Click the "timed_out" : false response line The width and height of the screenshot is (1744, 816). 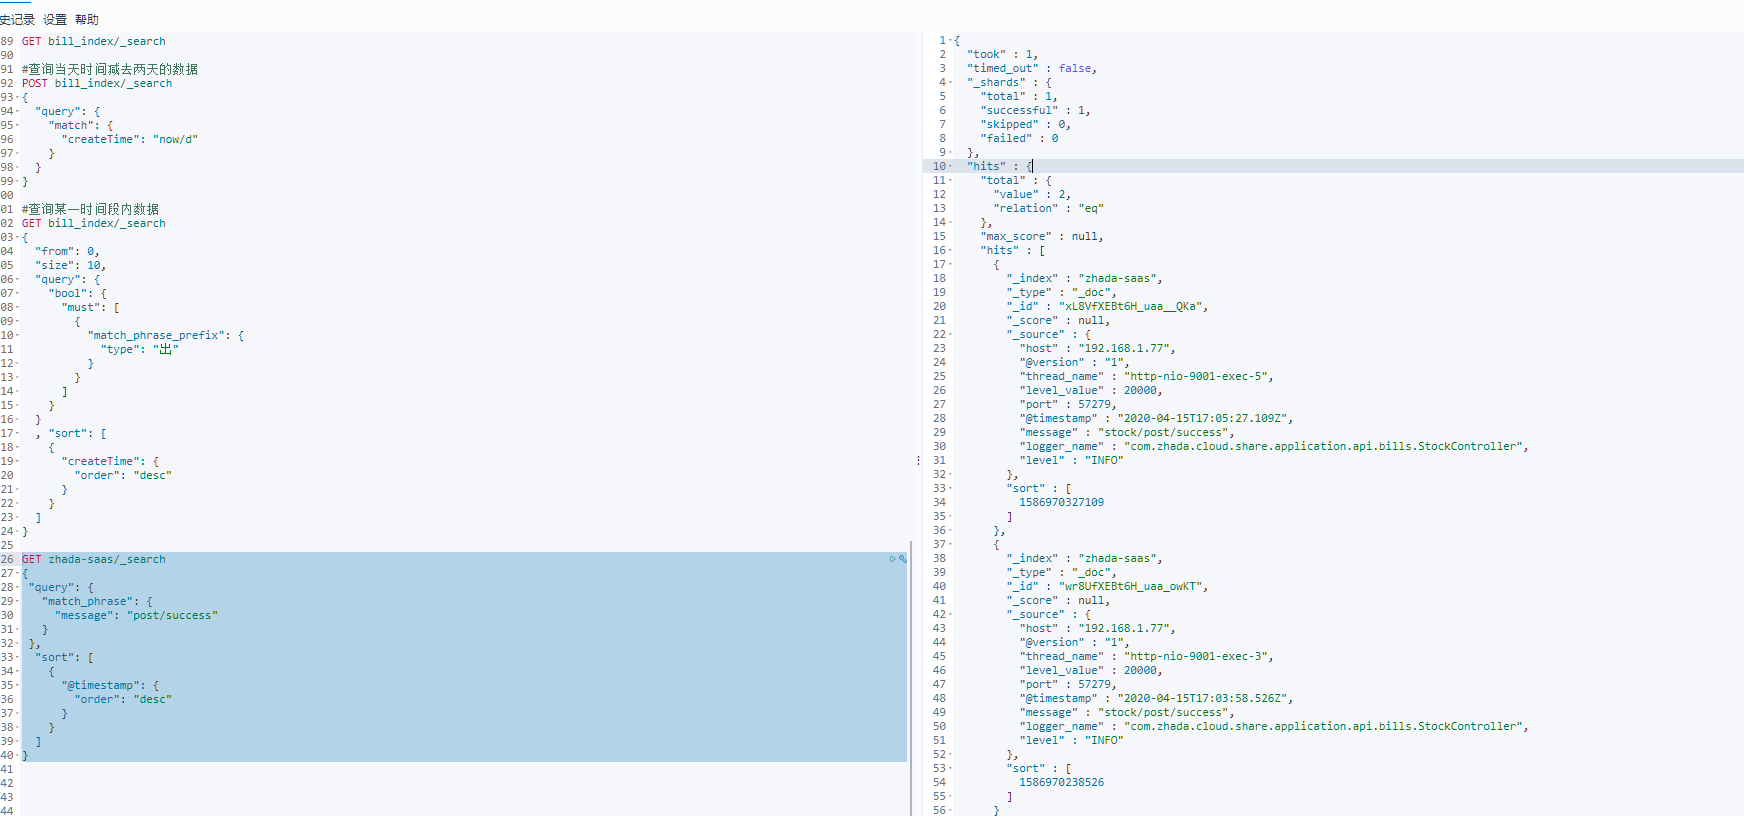(1032, 68)
